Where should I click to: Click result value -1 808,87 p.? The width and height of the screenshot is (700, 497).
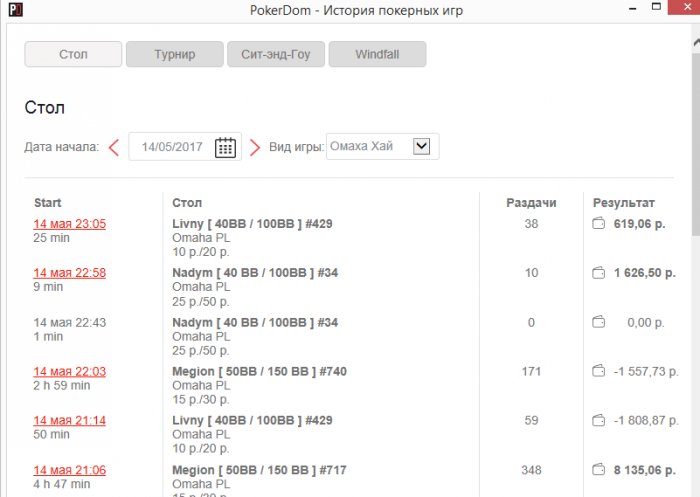646,421
